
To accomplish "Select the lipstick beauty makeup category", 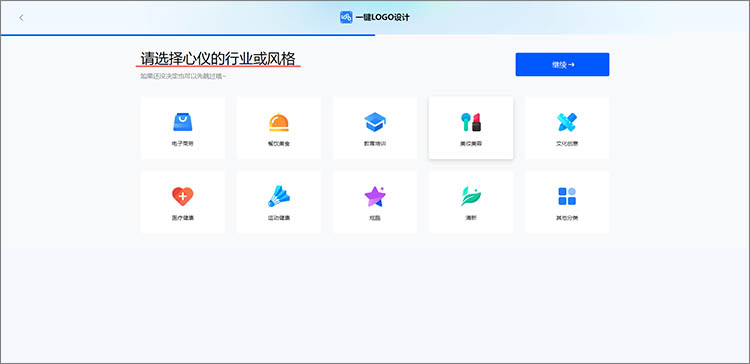I will (x=471, y=128).
